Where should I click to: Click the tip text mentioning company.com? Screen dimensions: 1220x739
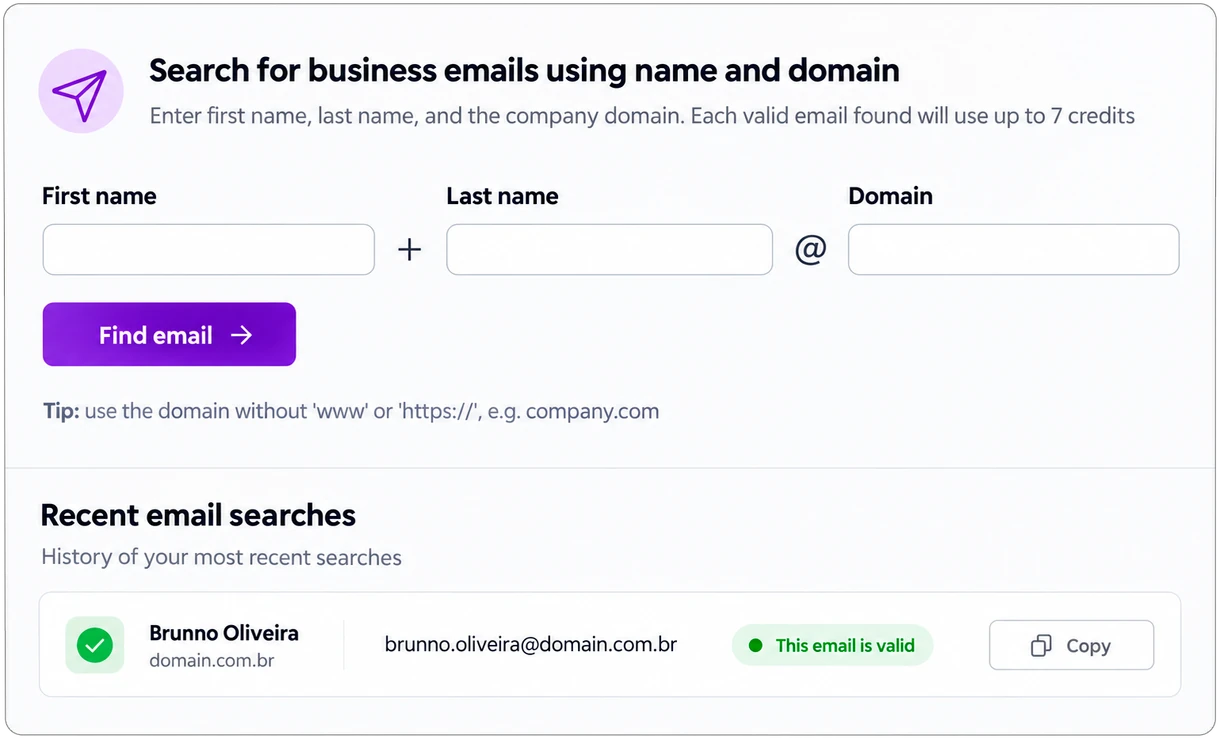click(x=351, y=411)
